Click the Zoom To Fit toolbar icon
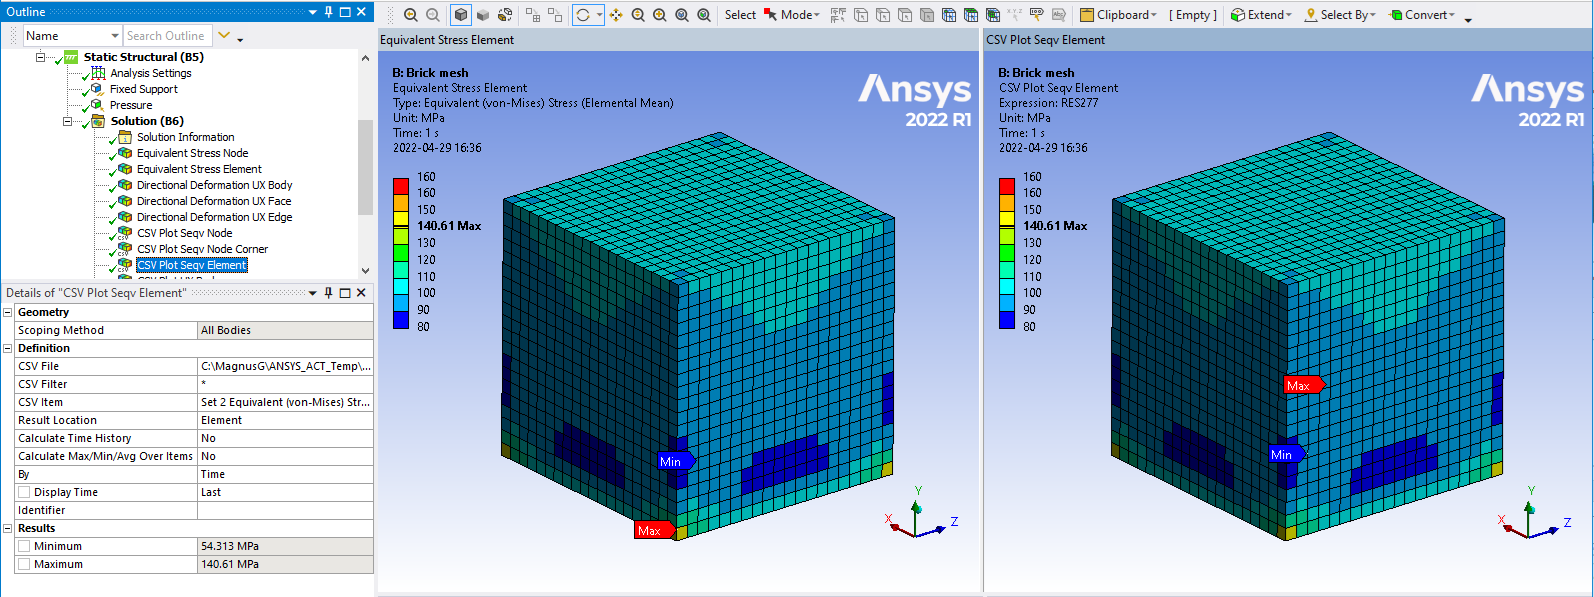 point(682,15)
